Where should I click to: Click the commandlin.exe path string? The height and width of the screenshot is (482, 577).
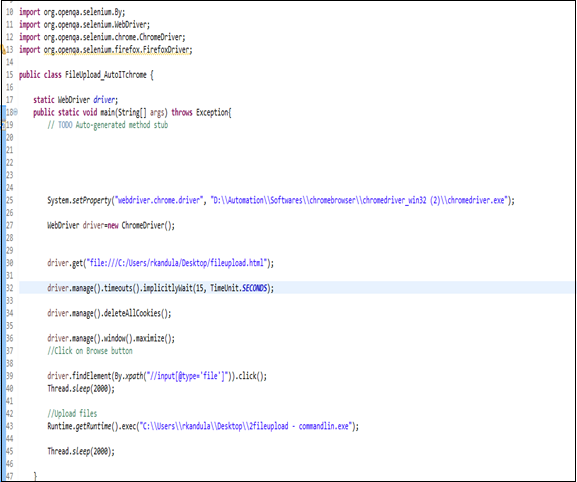245,426
